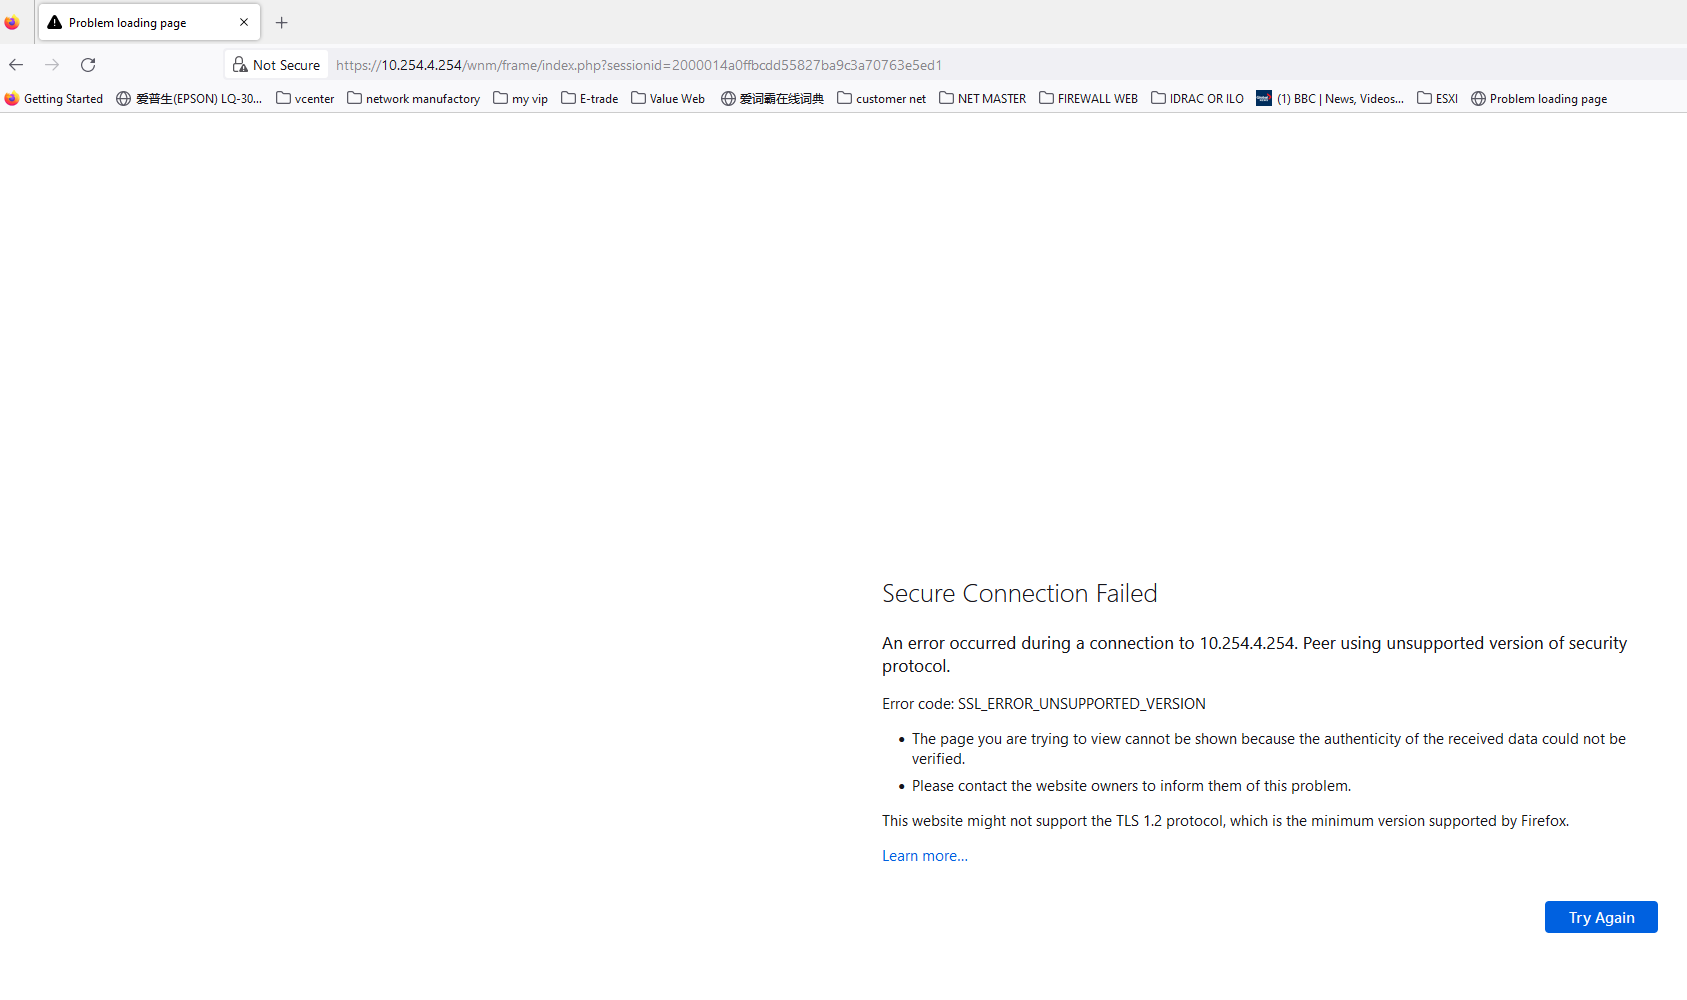This screenshot has height=1000, width=1687.
Task: Click the forward navigation arrow
Action: click(x=52, y=65)
